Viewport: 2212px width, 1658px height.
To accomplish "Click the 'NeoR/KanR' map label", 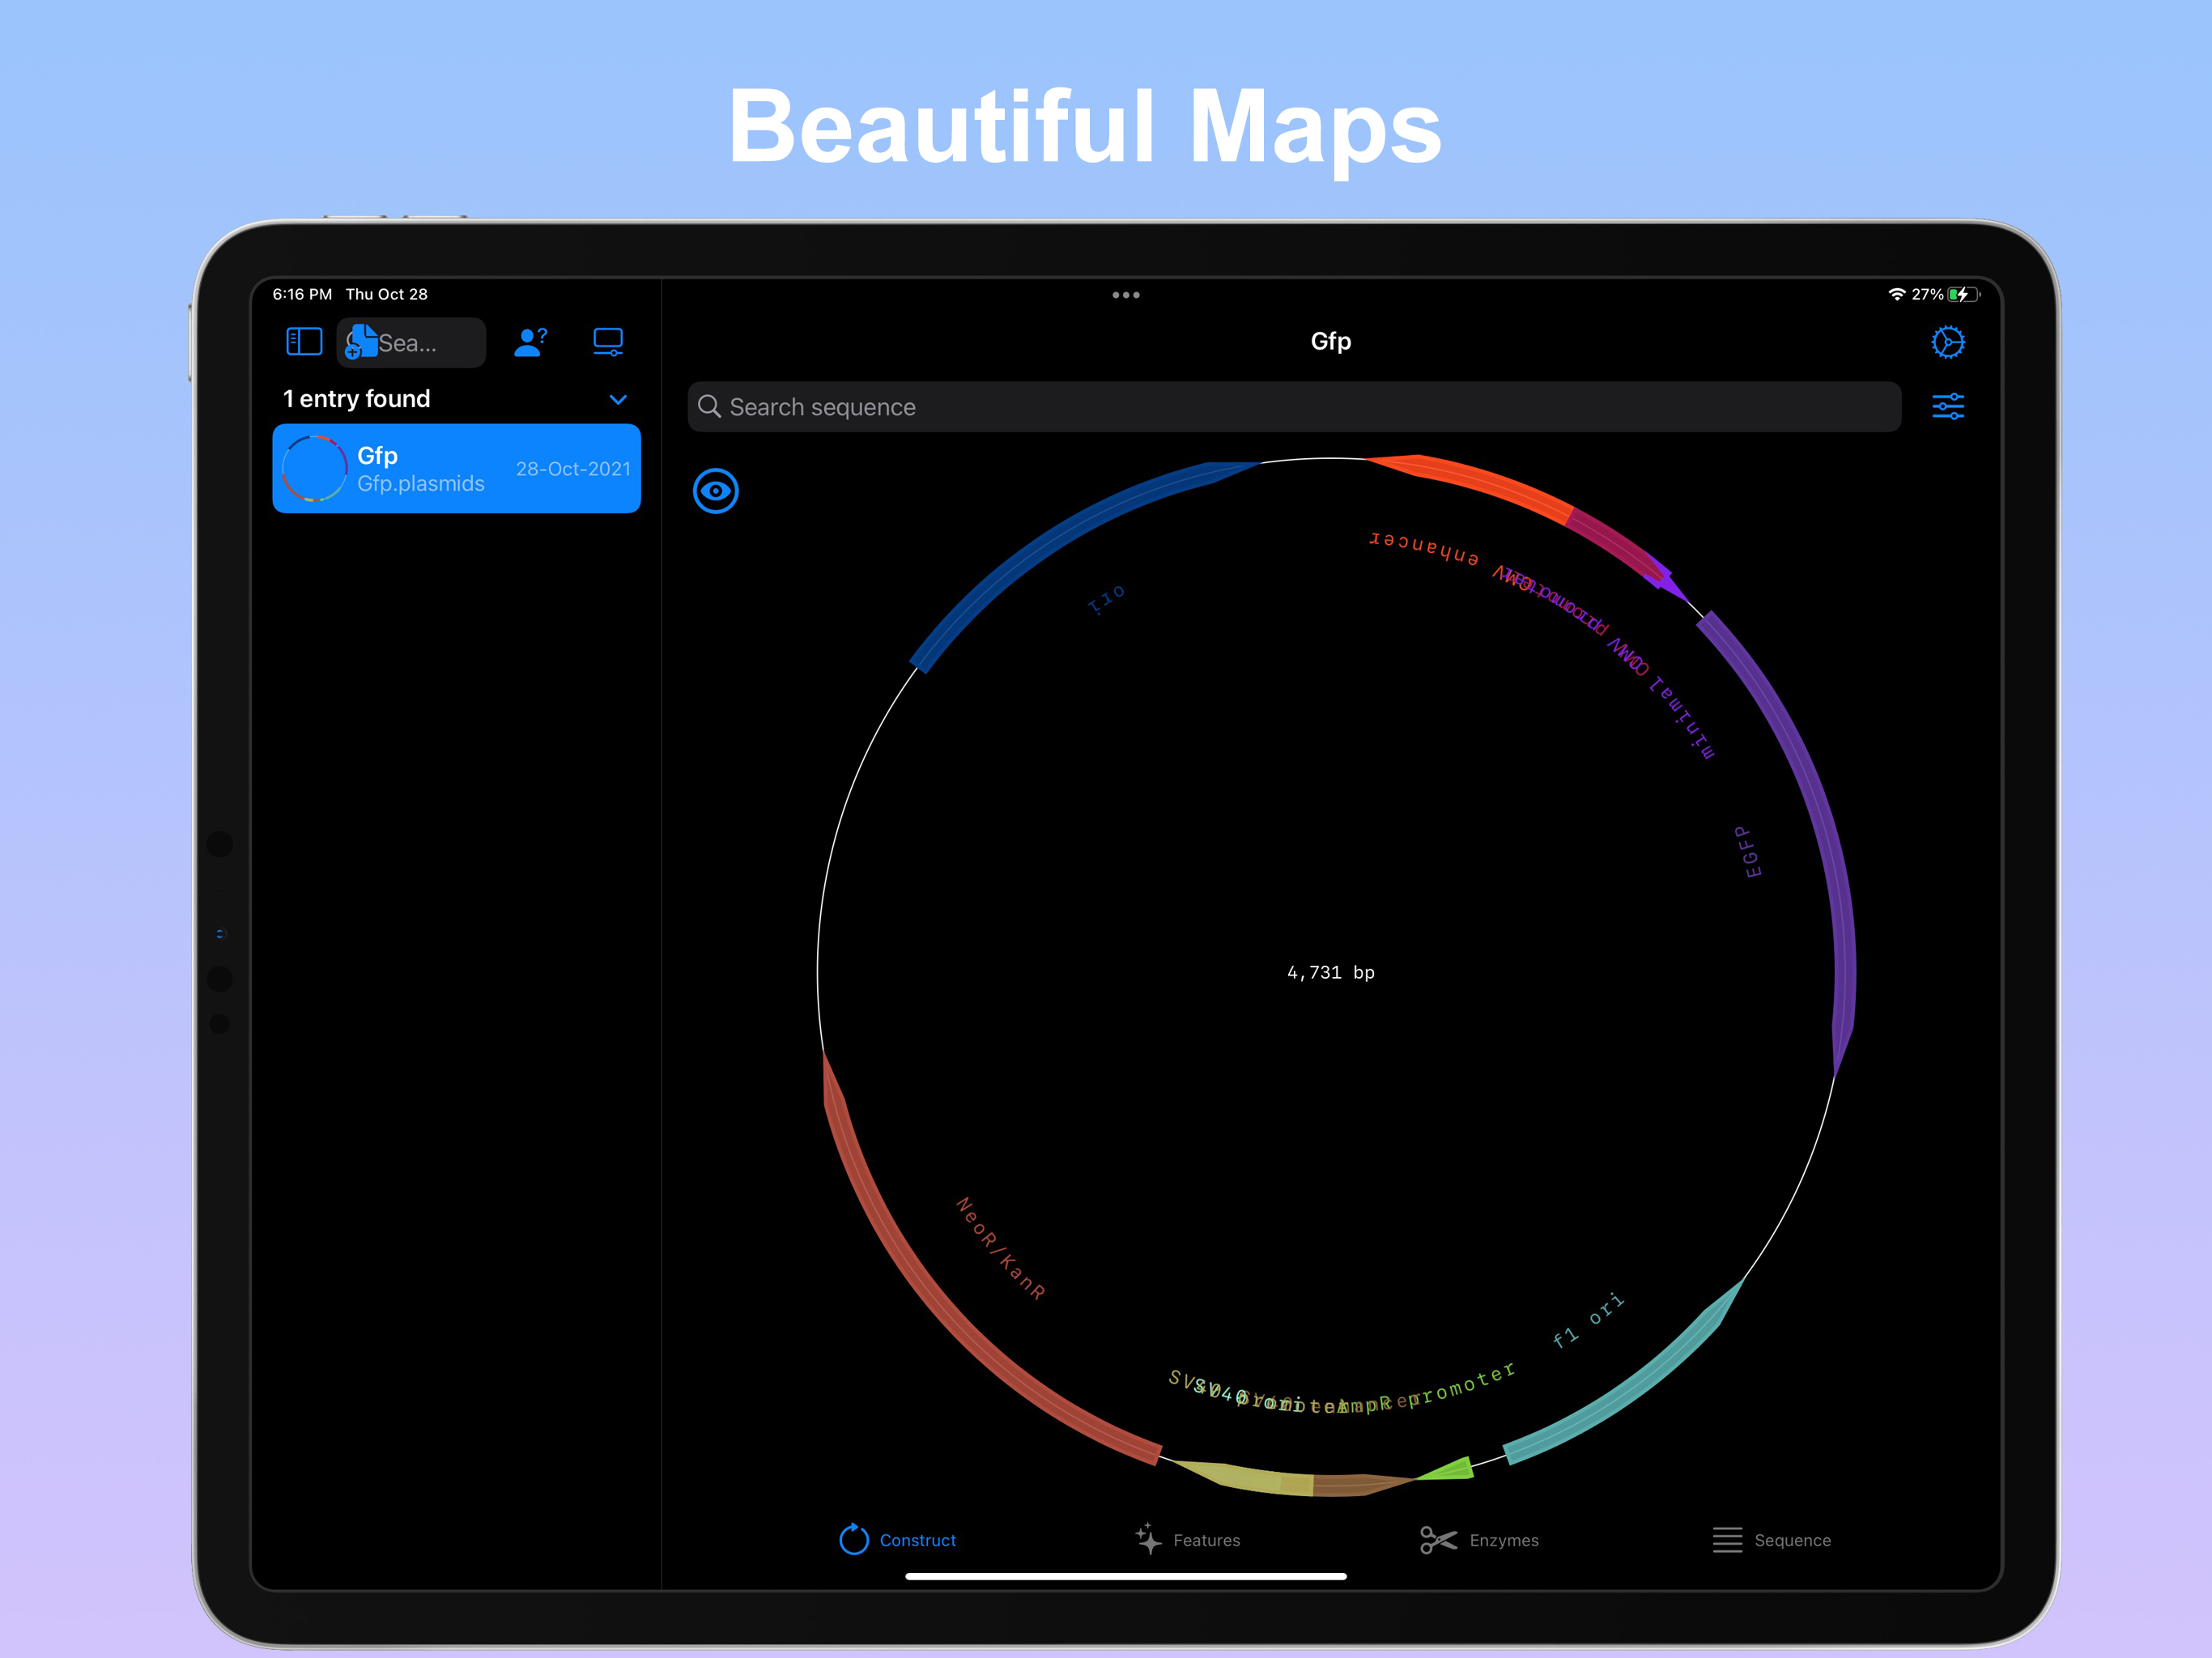I will point(1001,1248).
